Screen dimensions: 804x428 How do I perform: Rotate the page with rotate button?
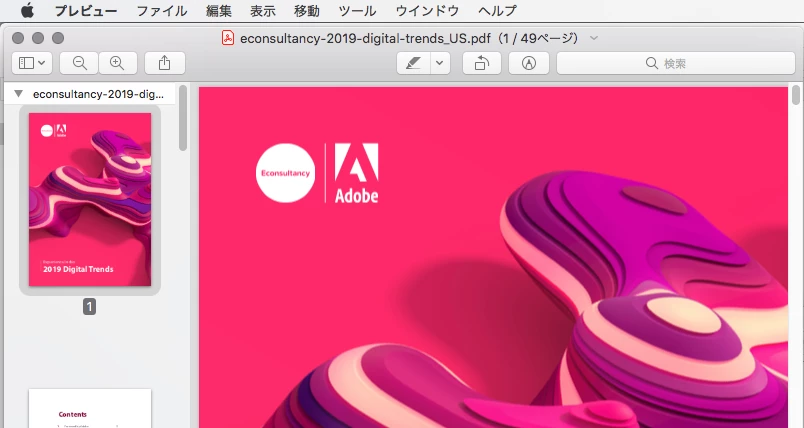(x=481, y=63)
